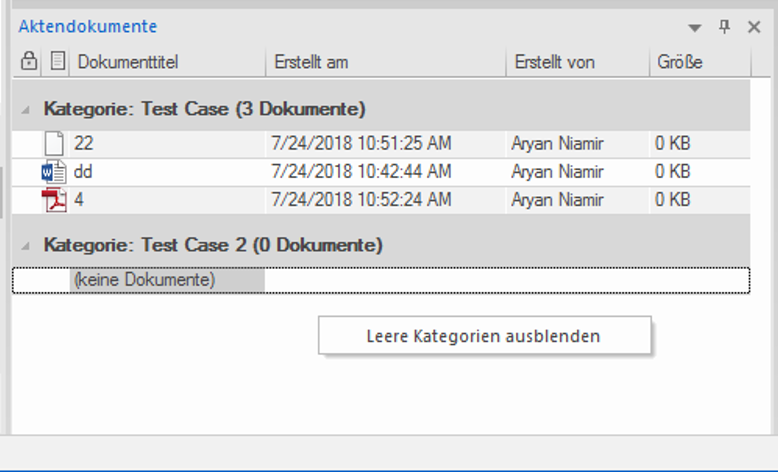This screenshot has width=778, height=472.
Task: Select the document named dd
Action: pyautogui.click(x=84, y=172)
